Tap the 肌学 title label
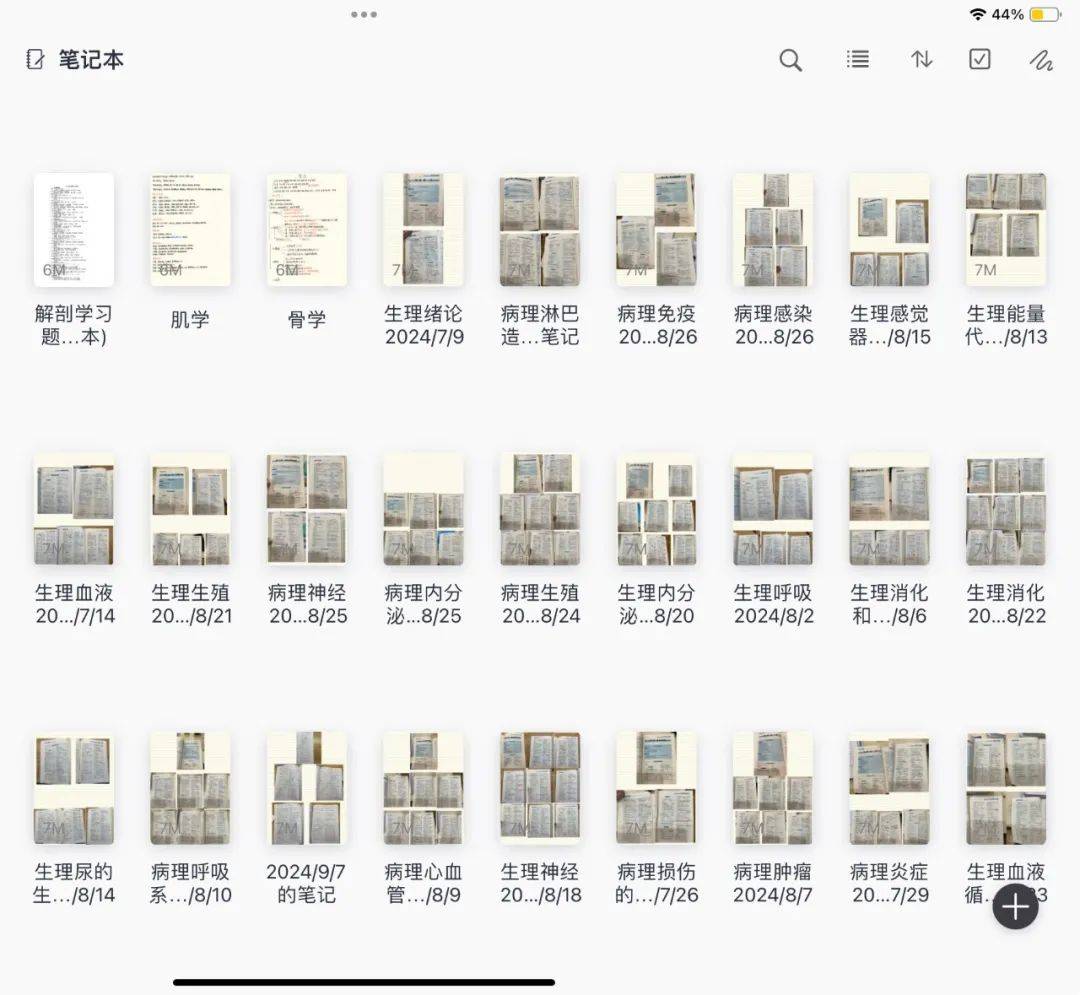This screenshot has height=995, width=1080. click(190, 320)
